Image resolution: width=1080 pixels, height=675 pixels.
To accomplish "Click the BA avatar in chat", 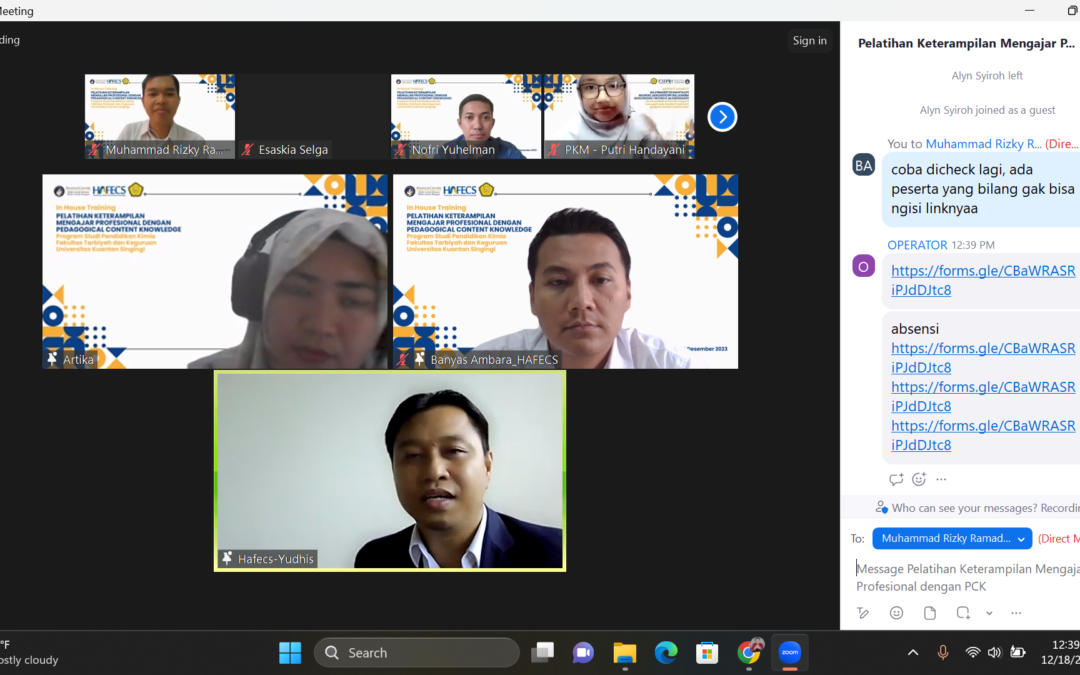I will pos(864,165).
